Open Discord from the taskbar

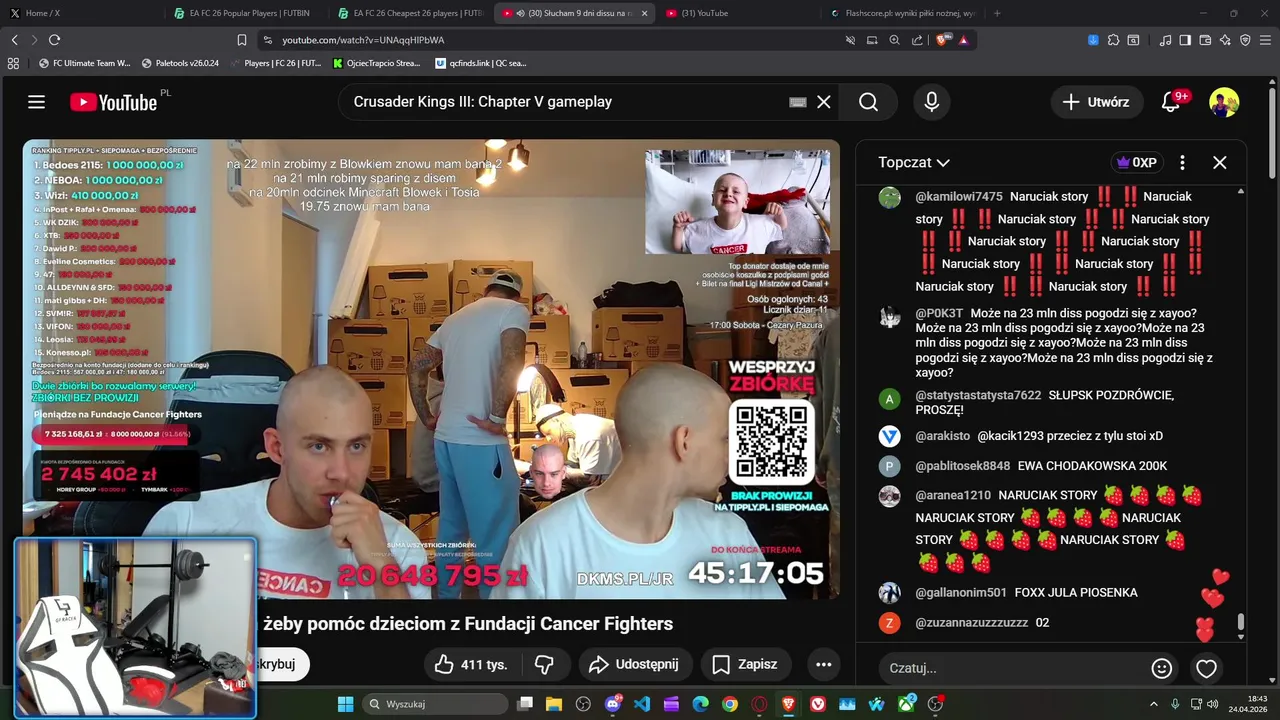point(613,704)
